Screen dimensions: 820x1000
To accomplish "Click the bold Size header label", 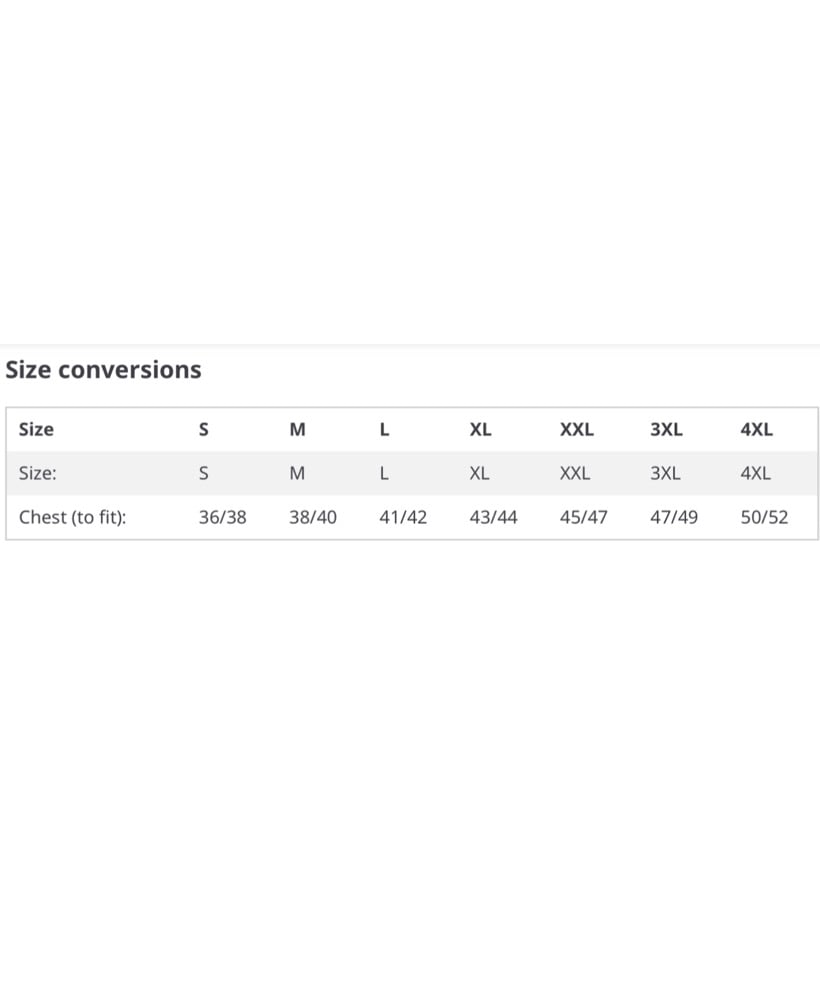I will 36,429.
